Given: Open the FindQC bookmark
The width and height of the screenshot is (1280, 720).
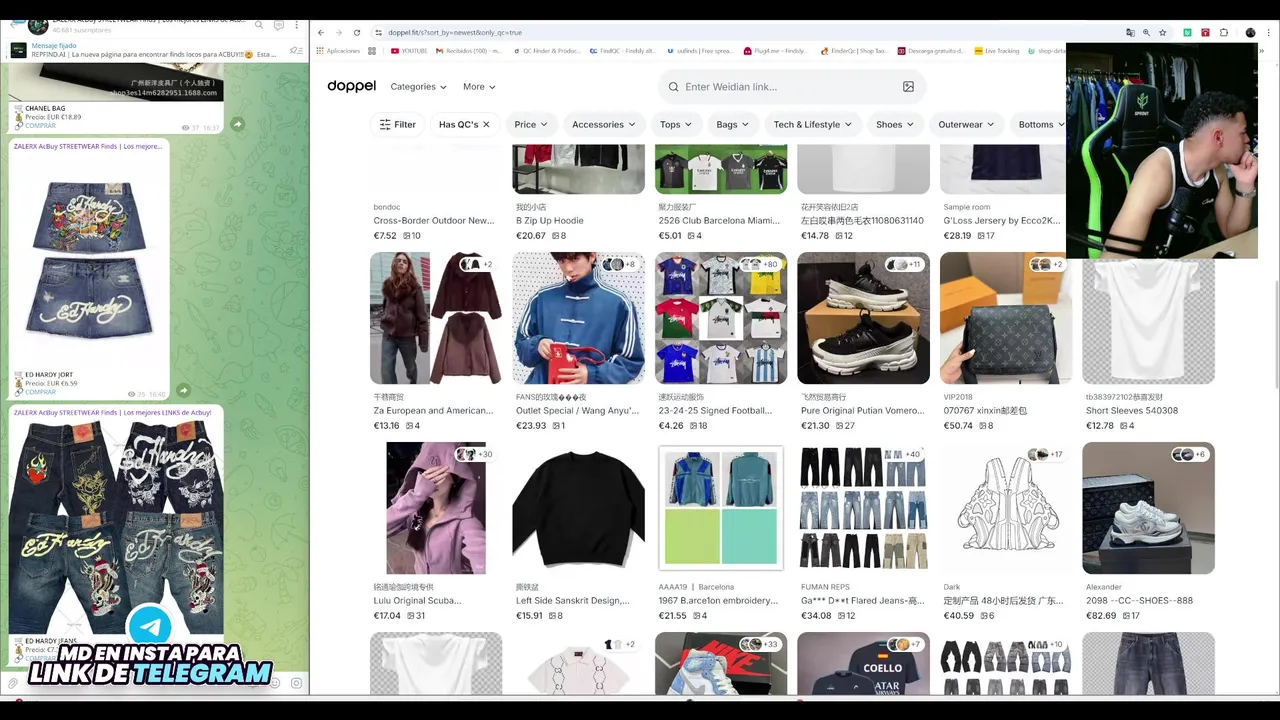Looking at the screenshot, I should [622, 50].
